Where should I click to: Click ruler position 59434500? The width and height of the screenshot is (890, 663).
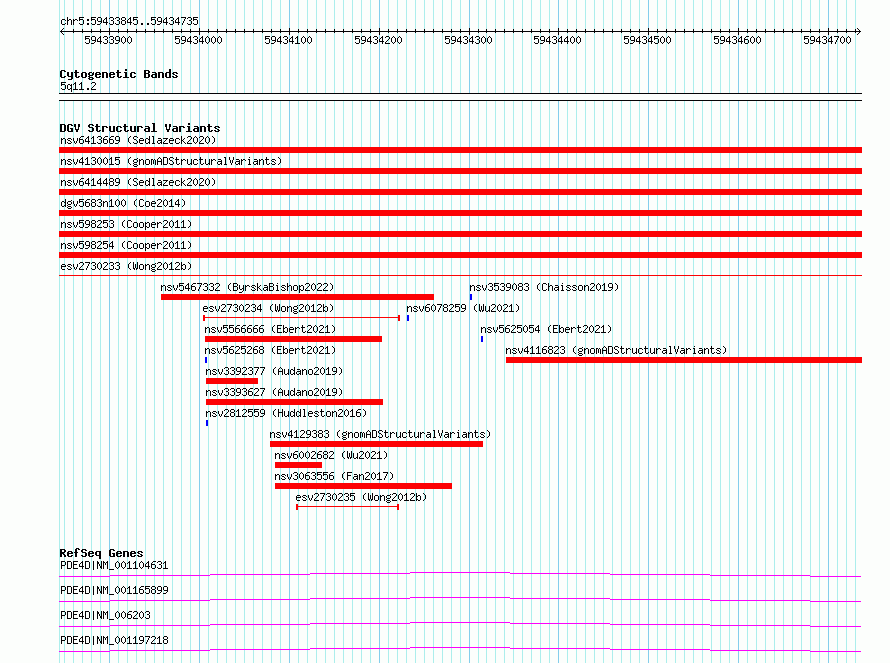click(647, 40)
